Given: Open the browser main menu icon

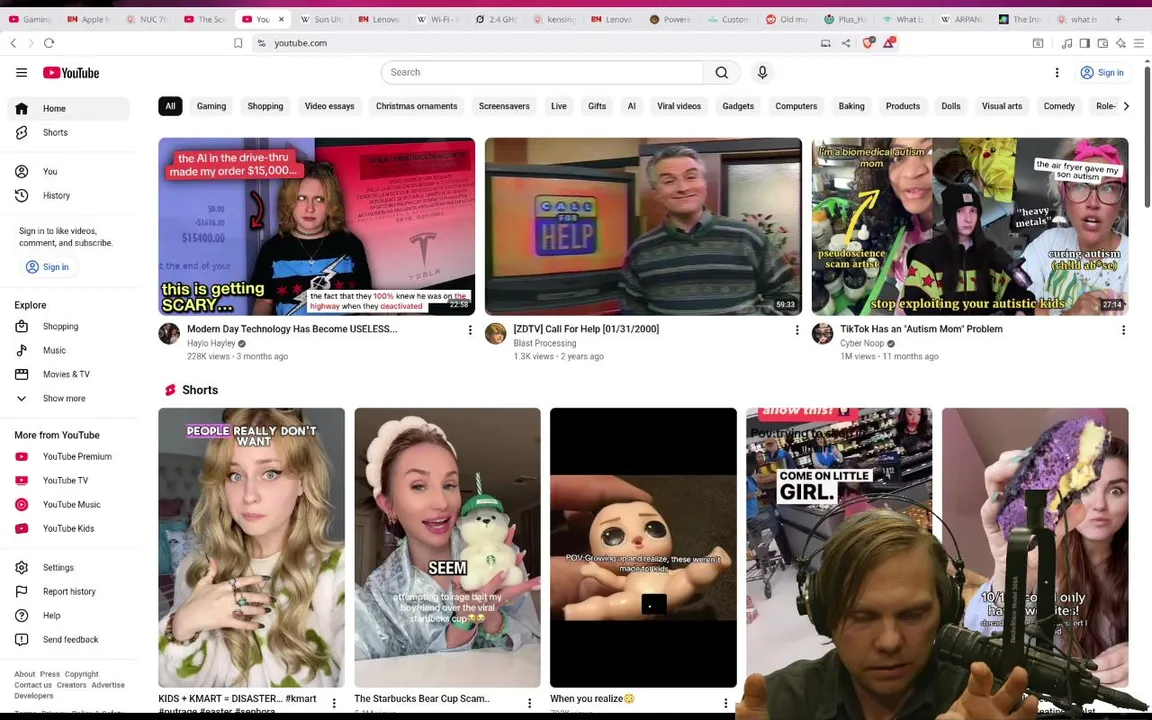Looking at the screenshot, I should click(1139, 43).
